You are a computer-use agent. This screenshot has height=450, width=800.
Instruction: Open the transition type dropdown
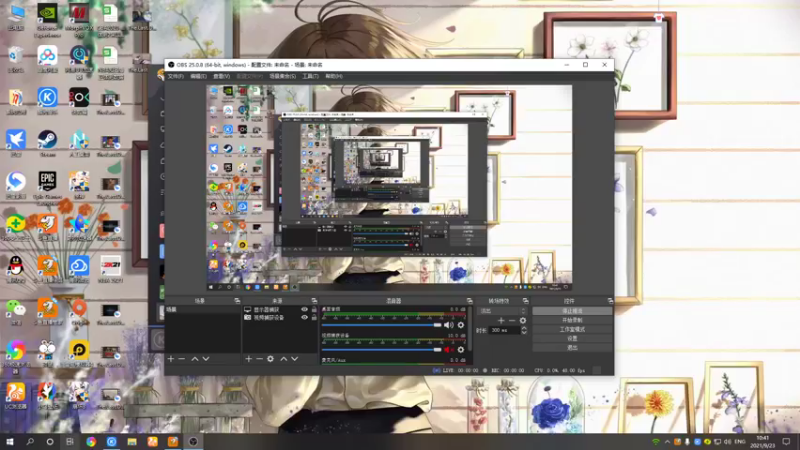pyautogui.click(x=502, y=311)
